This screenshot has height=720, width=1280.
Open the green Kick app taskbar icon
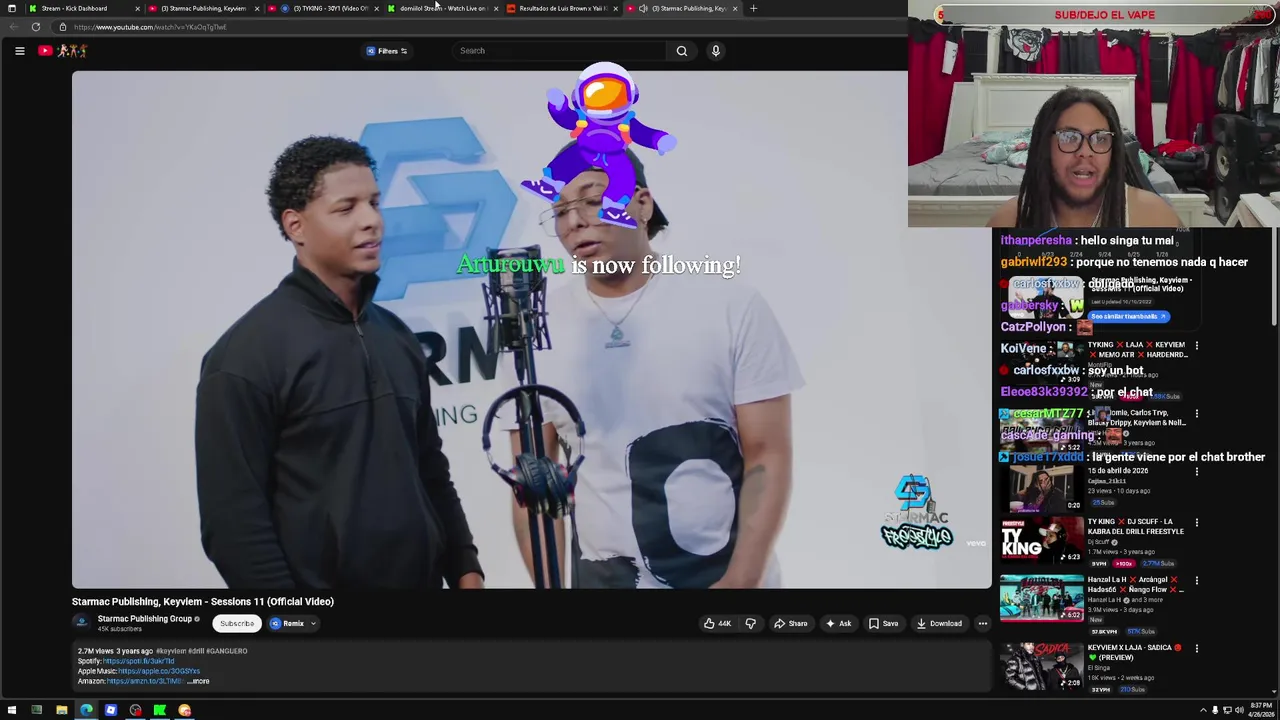coord(160,711)
